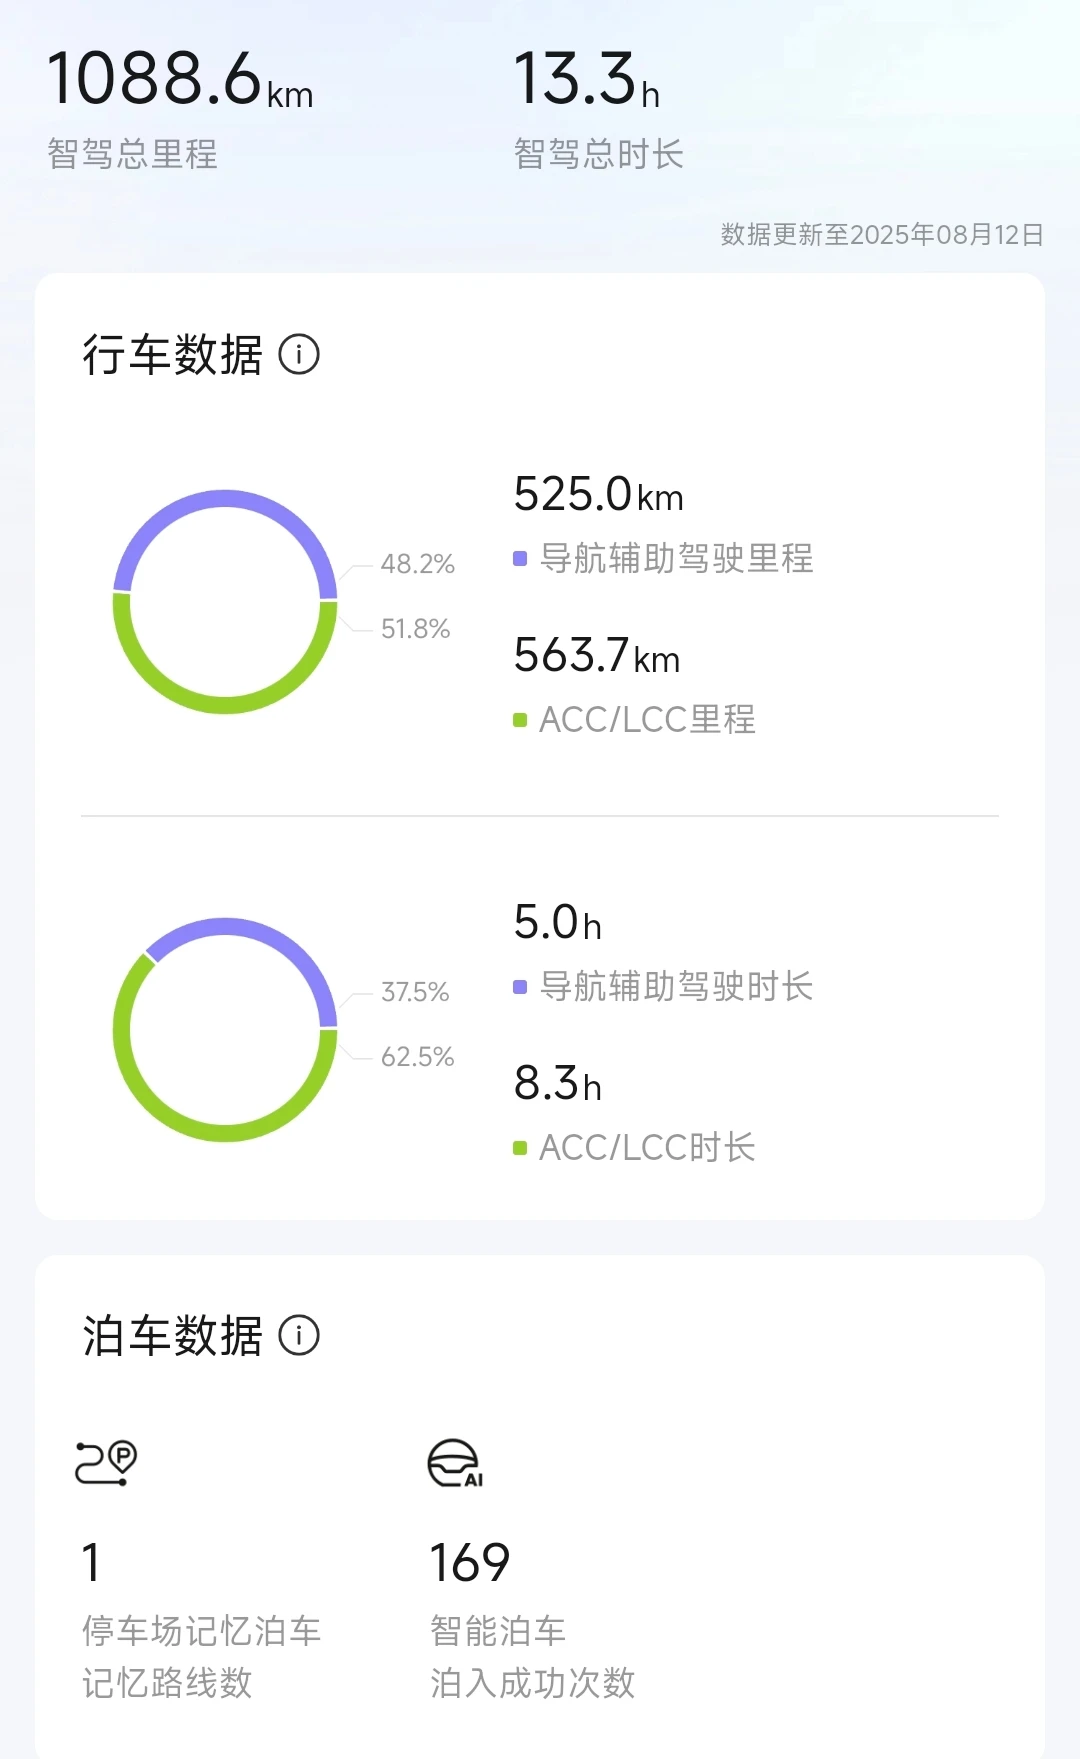The width and height of the screenshot is (1080, 1759).
Task: Tap info icon next to 泊车数据
Action: coord(299,1336)
